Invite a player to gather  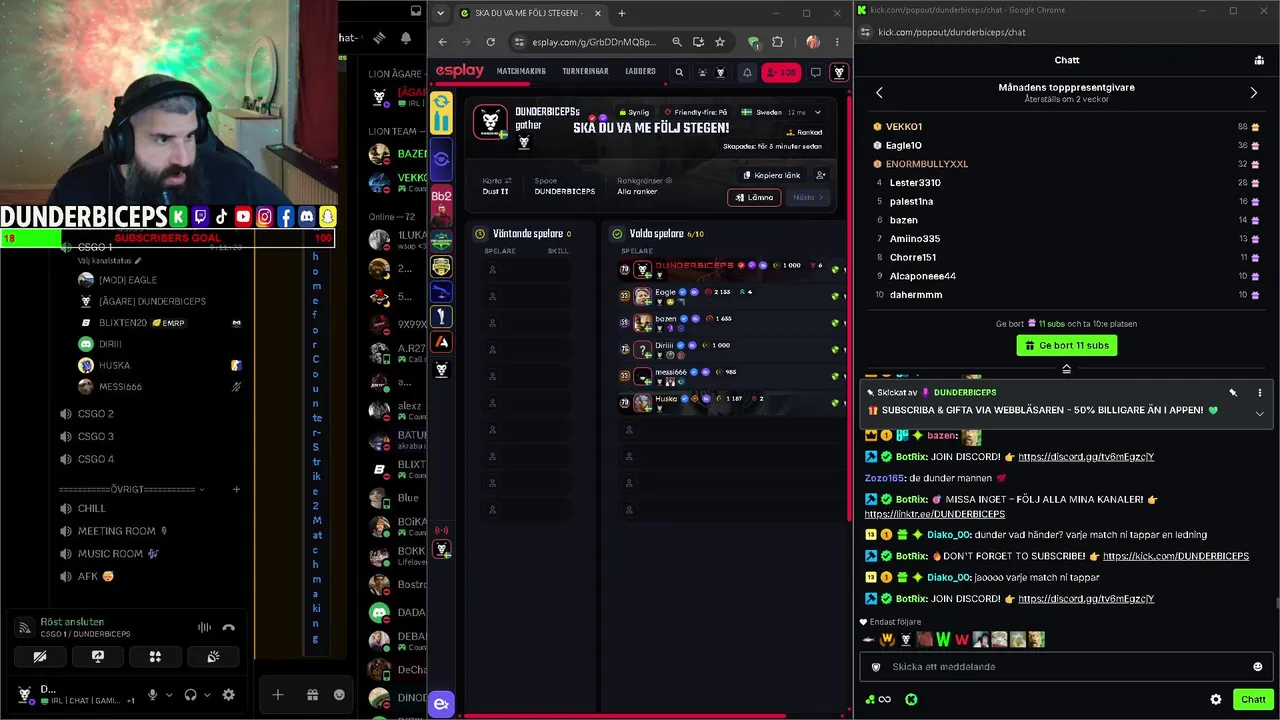coord(821,175)
